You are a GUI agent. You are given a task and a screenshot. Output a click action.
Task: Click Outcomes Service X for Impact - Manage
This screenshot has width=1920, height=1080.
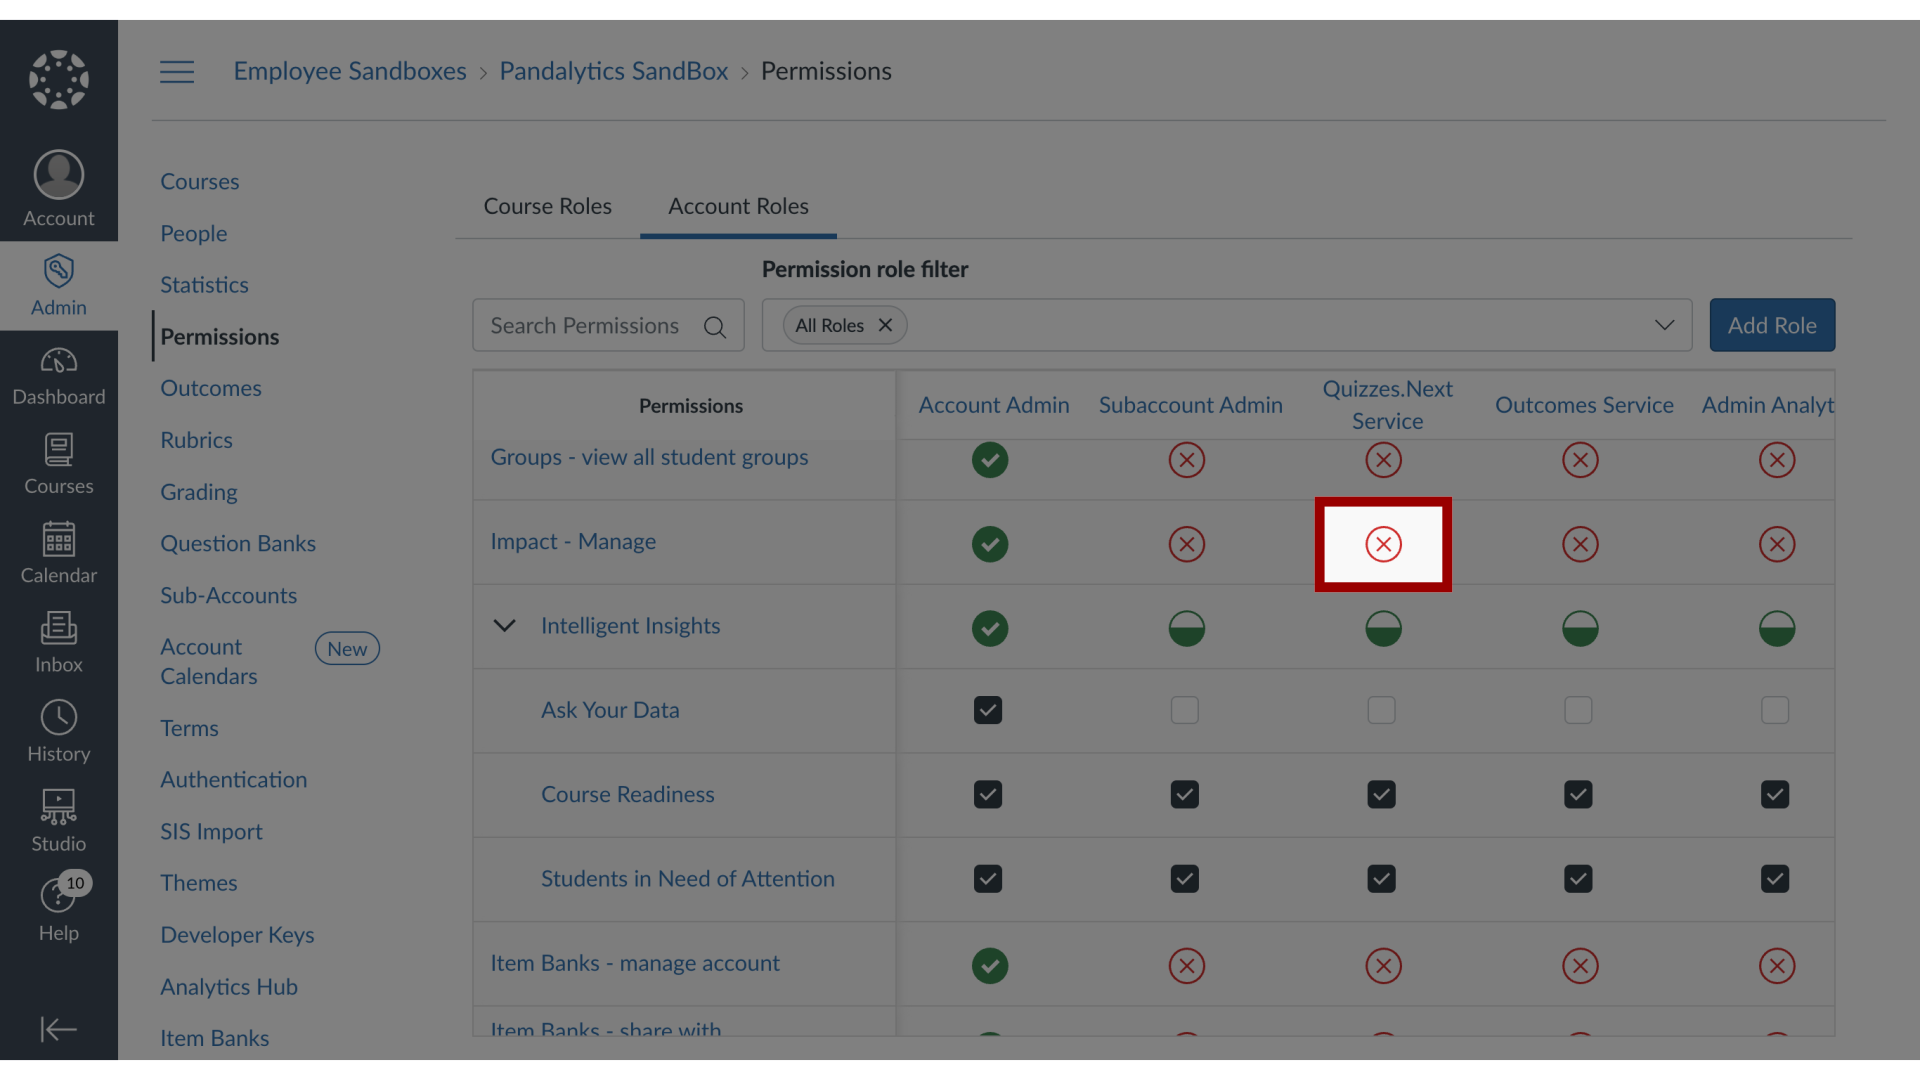click(1581, 544)
